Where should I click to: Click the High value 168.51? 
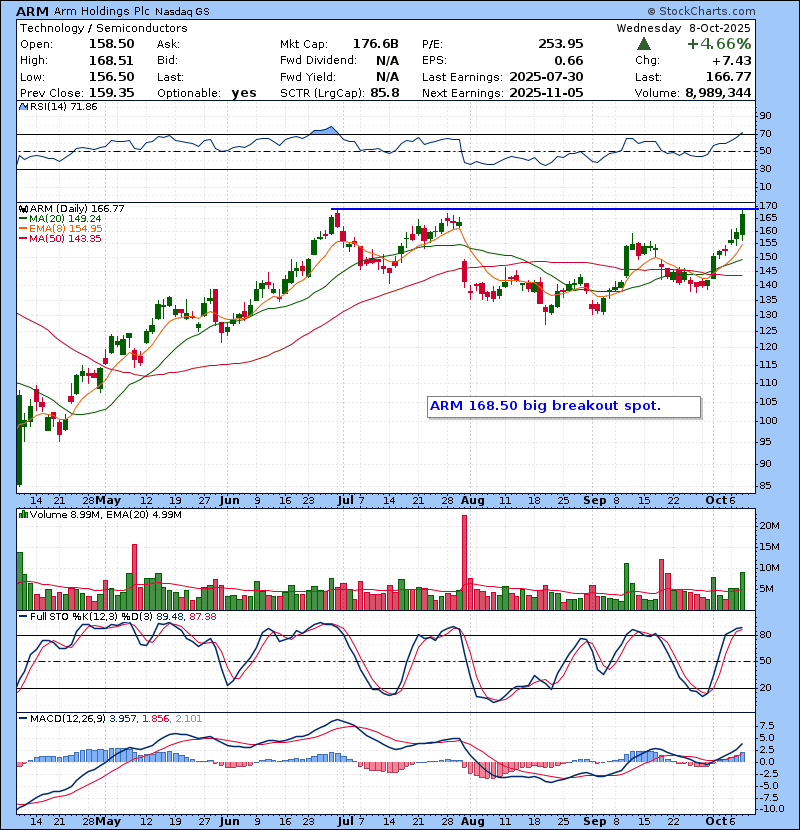coord(111,60)
